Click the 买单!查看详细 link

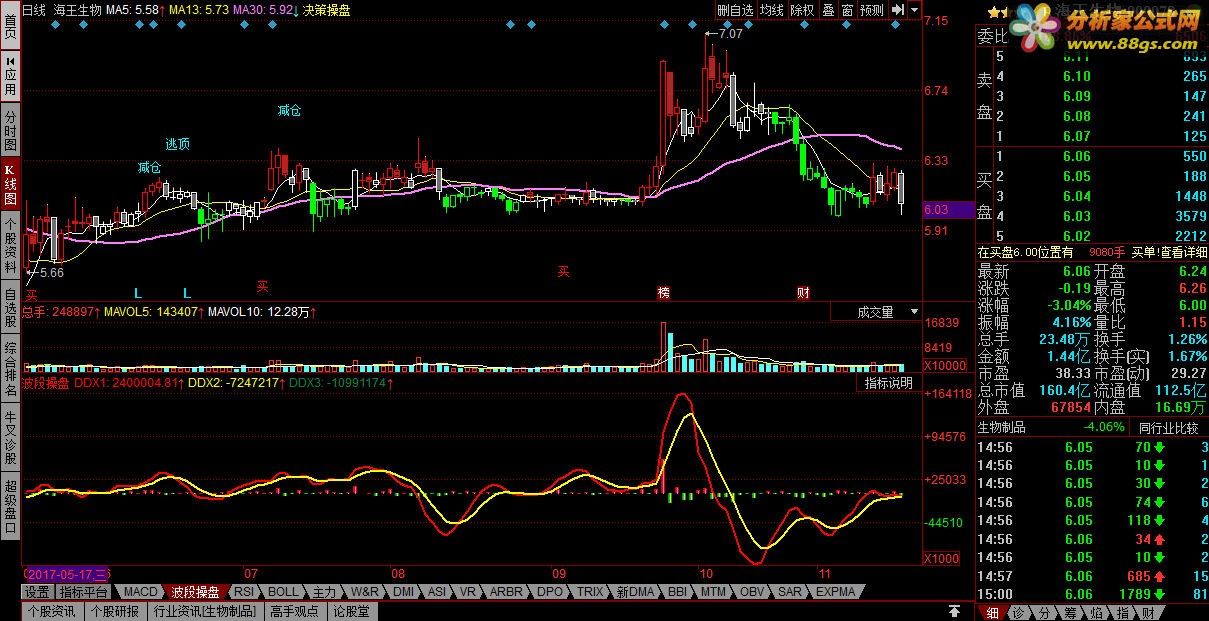coord(1169,253)
